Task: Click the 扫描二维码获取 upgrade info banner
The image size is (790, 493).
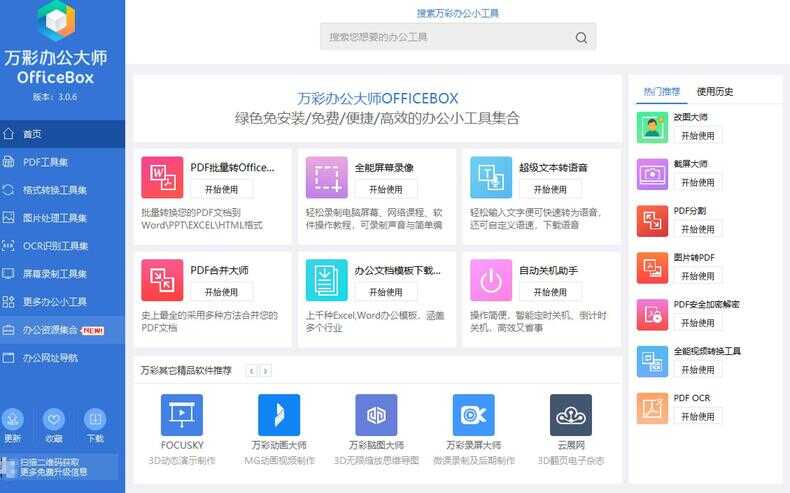Action: [x=59, y=467]
